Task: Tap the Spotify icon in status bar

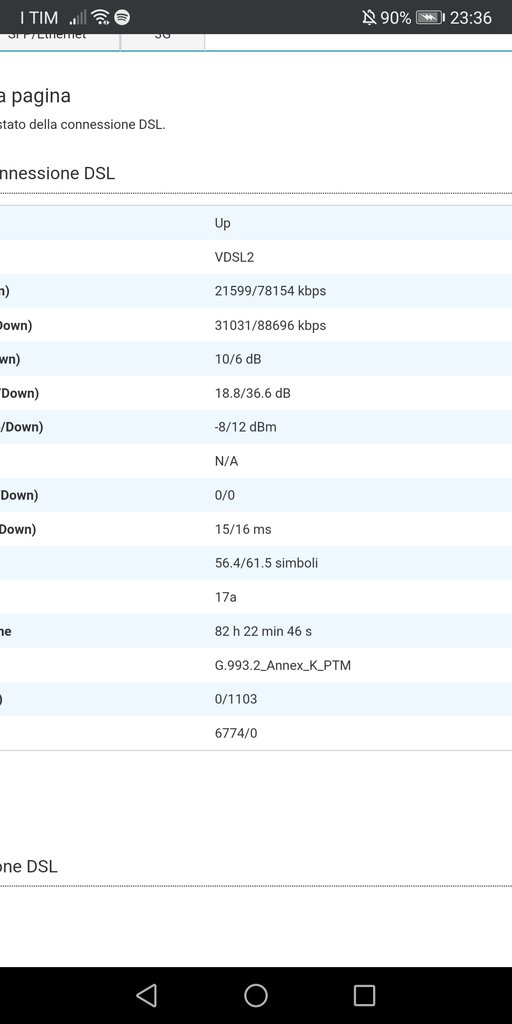Action: click(122, 18)
